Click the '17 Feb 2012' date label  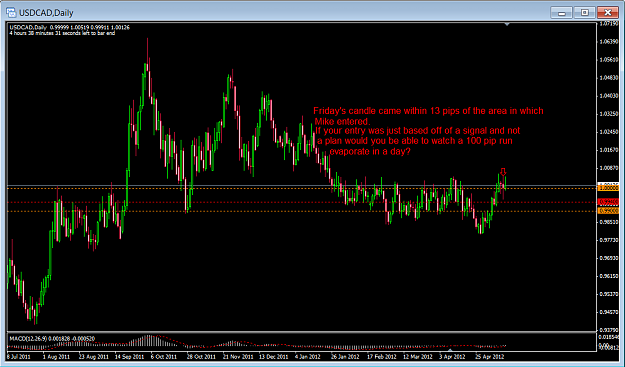click(x=381, y=357)
